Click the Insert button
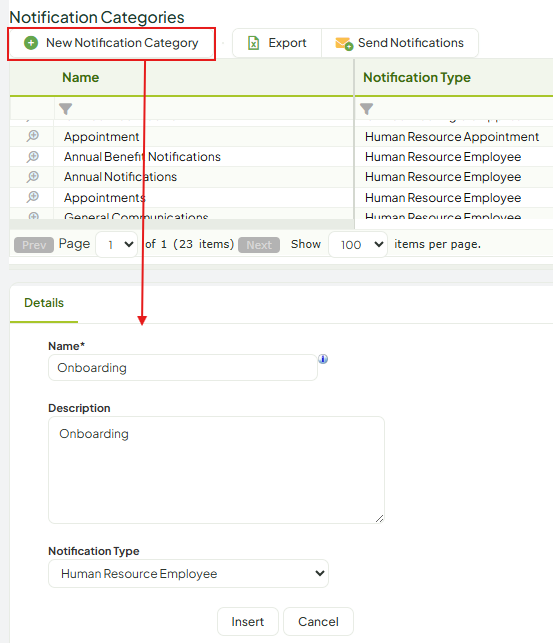Viewport: 553px width, 643px height. tap(248, 622)
